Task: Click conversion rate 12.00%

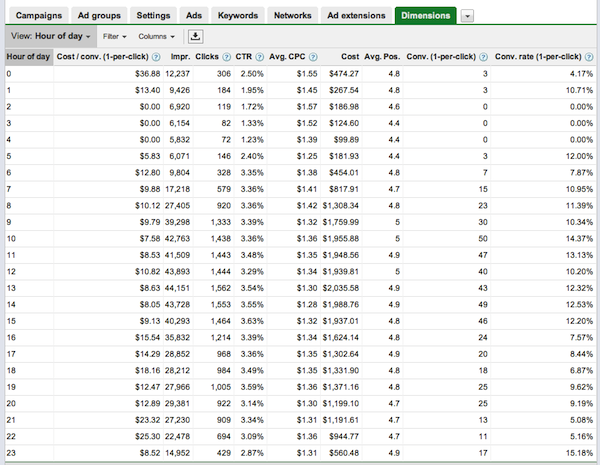Action: pos(579,156)
